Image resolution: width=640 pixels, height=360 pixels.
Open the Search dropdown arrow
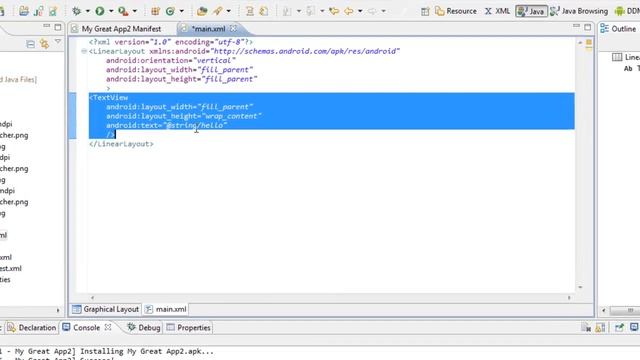(x=229, y=11)
